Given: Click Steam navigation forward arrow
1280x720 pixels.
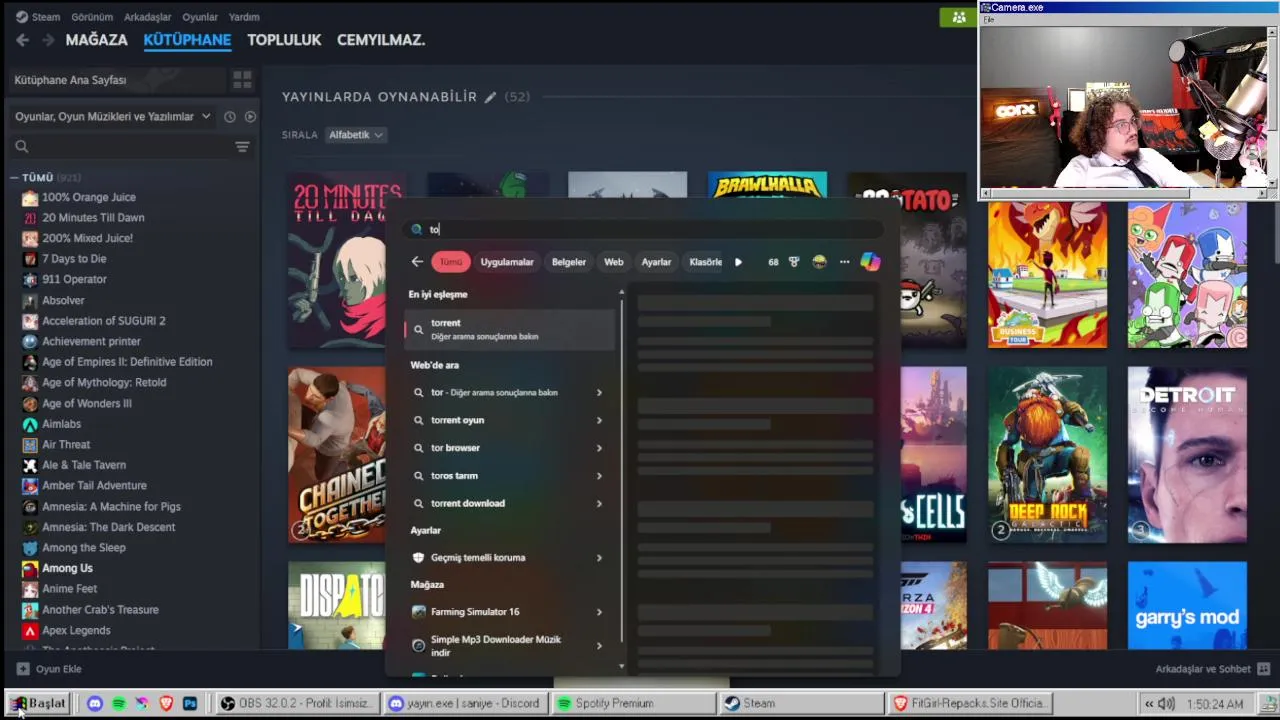Looking at the screenshot, I should coord(47,40).
